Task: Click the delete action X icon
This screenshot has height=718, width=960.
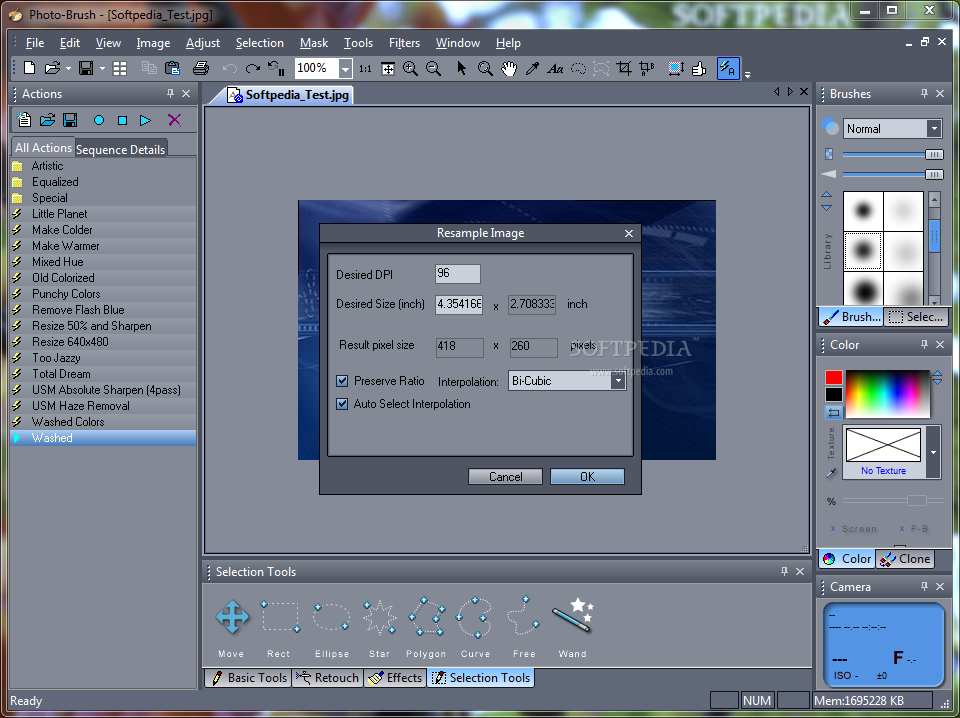Action: [174, 120]
